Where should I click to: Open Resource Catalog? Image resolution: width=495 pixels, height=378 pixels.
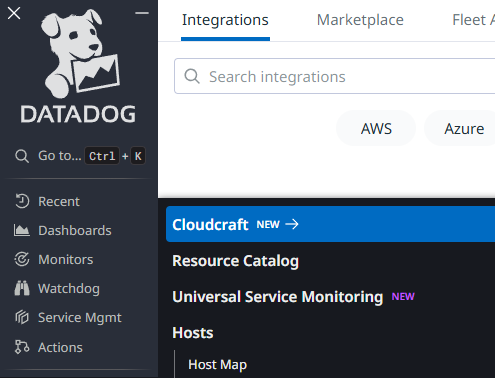[x=236, y=261]
